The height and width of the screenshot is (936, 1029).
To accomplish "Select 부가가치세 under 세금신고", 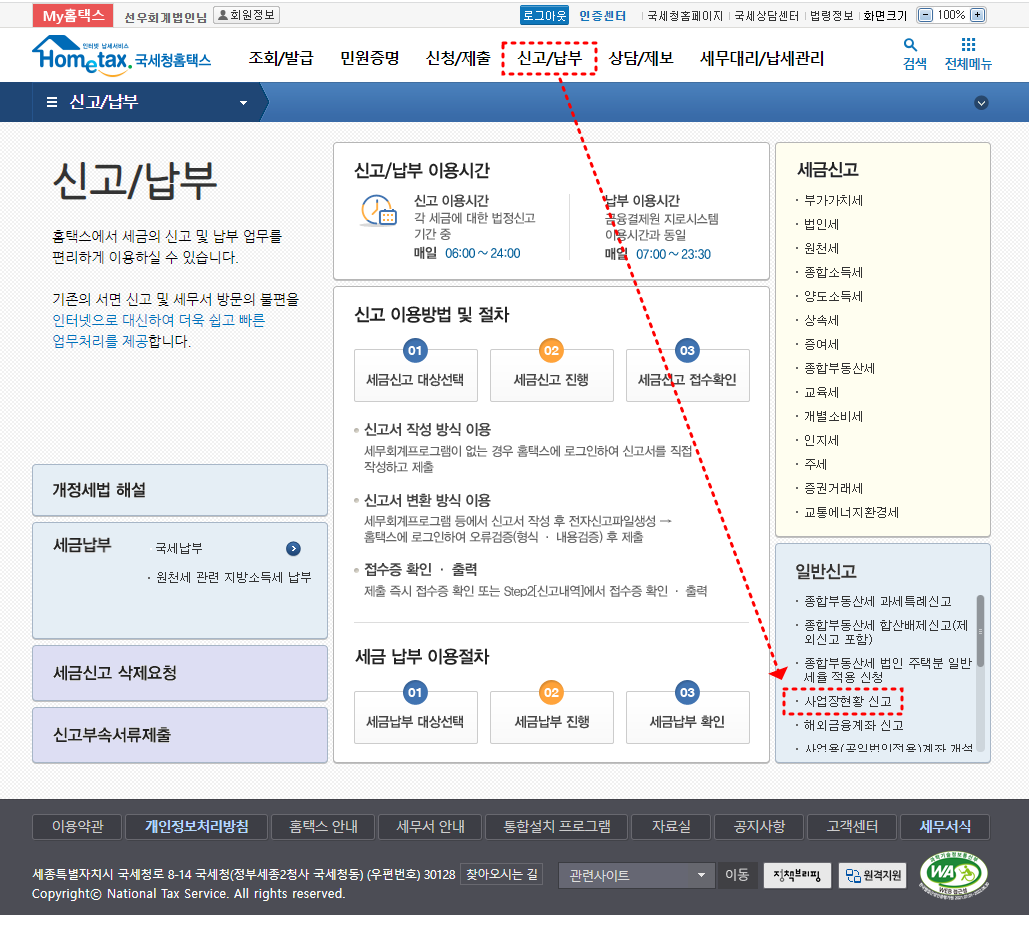I will click(833, 200).
